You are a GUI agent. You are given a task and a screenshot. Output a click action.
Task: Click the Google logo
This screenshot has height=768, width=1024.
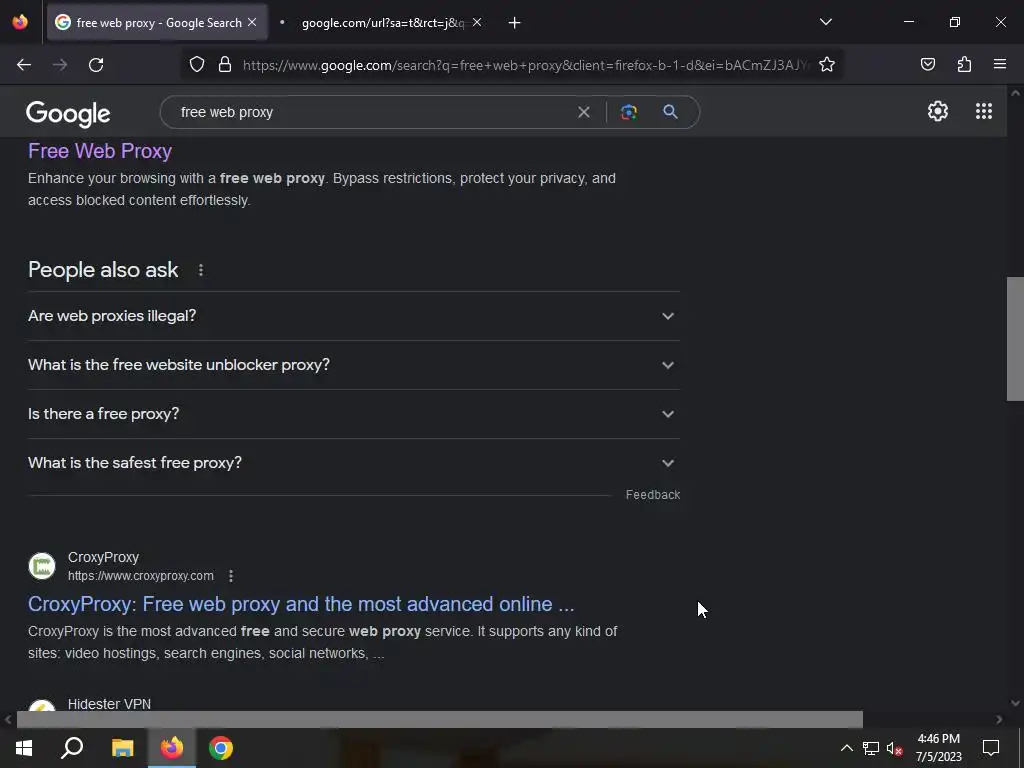pos(68,114)
